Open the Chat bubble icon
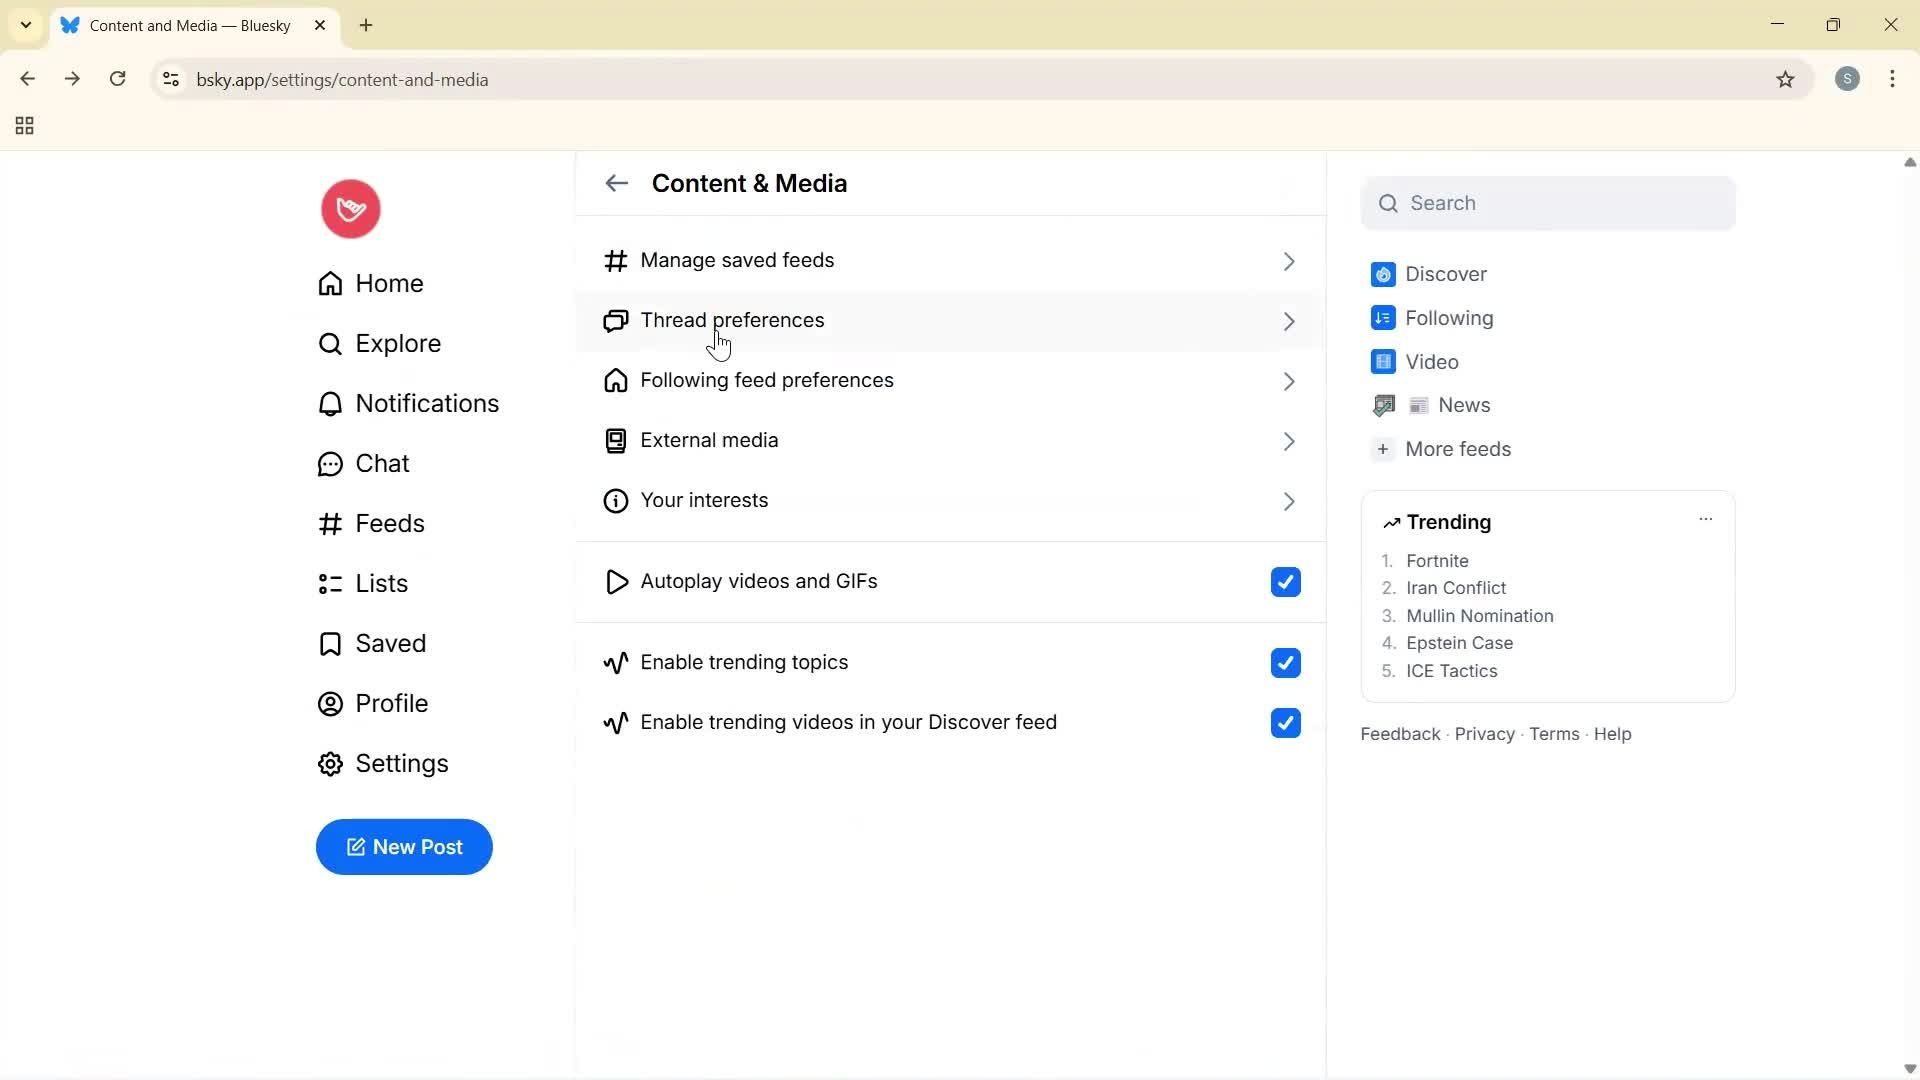The image size is (1920, 1080). 330,463
